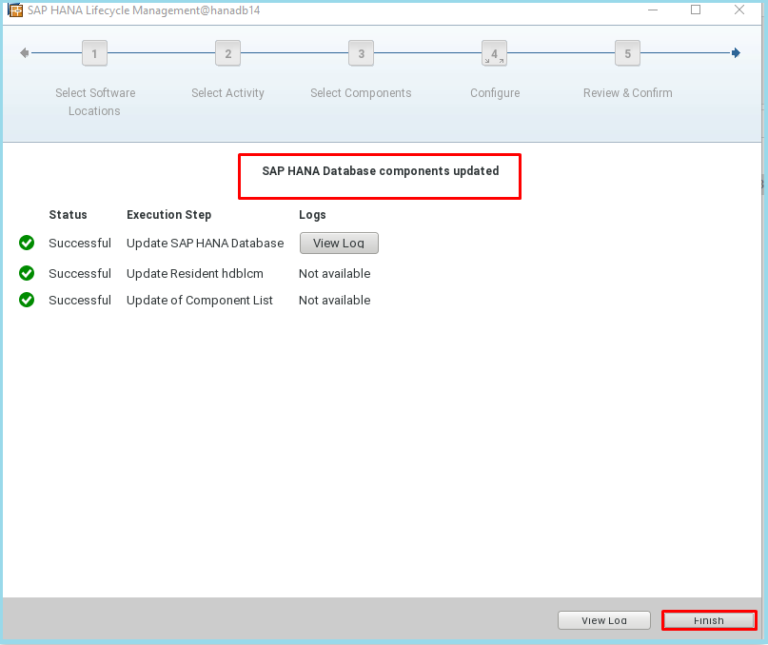The image size is (768, 645).
Task: Click the Select Software Locations step label
Action: [95, 102]
